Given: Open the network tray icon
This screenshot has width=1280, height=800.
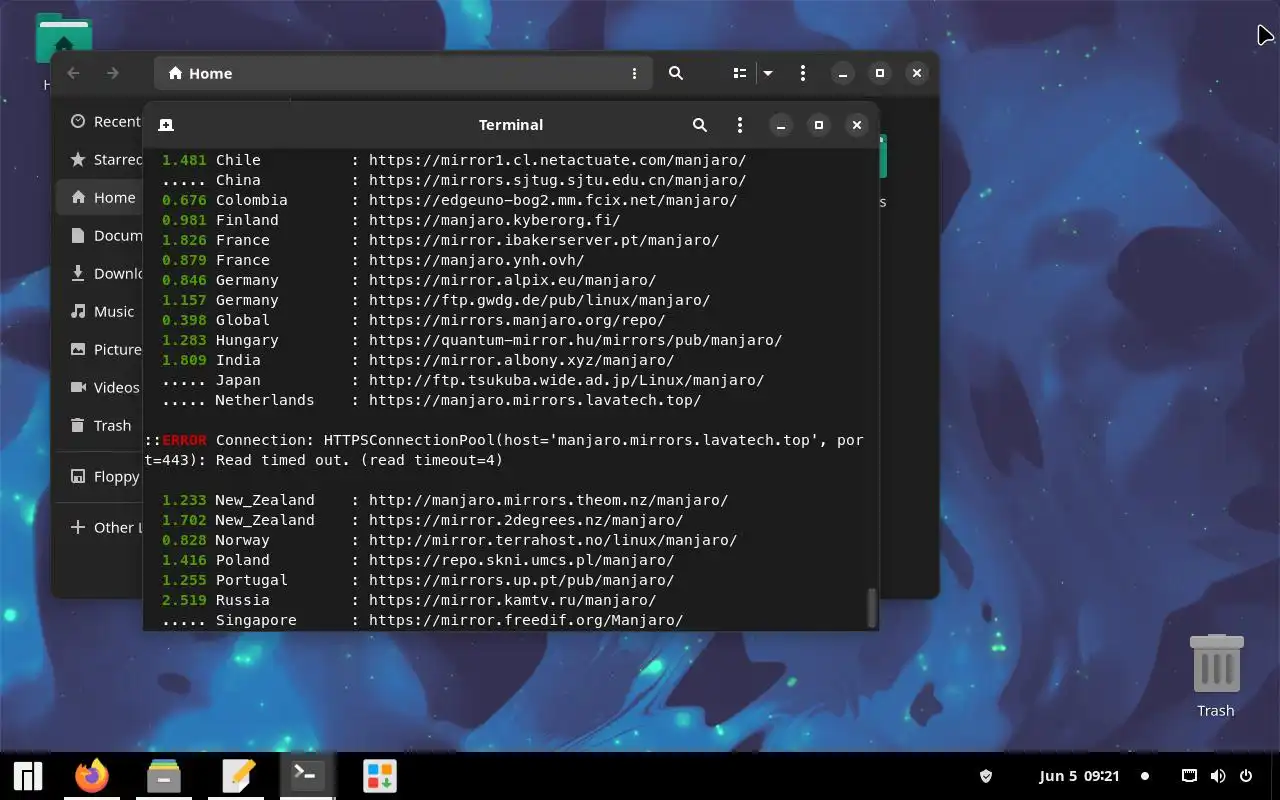Looking at the screenshot, I should [1190, 776].
